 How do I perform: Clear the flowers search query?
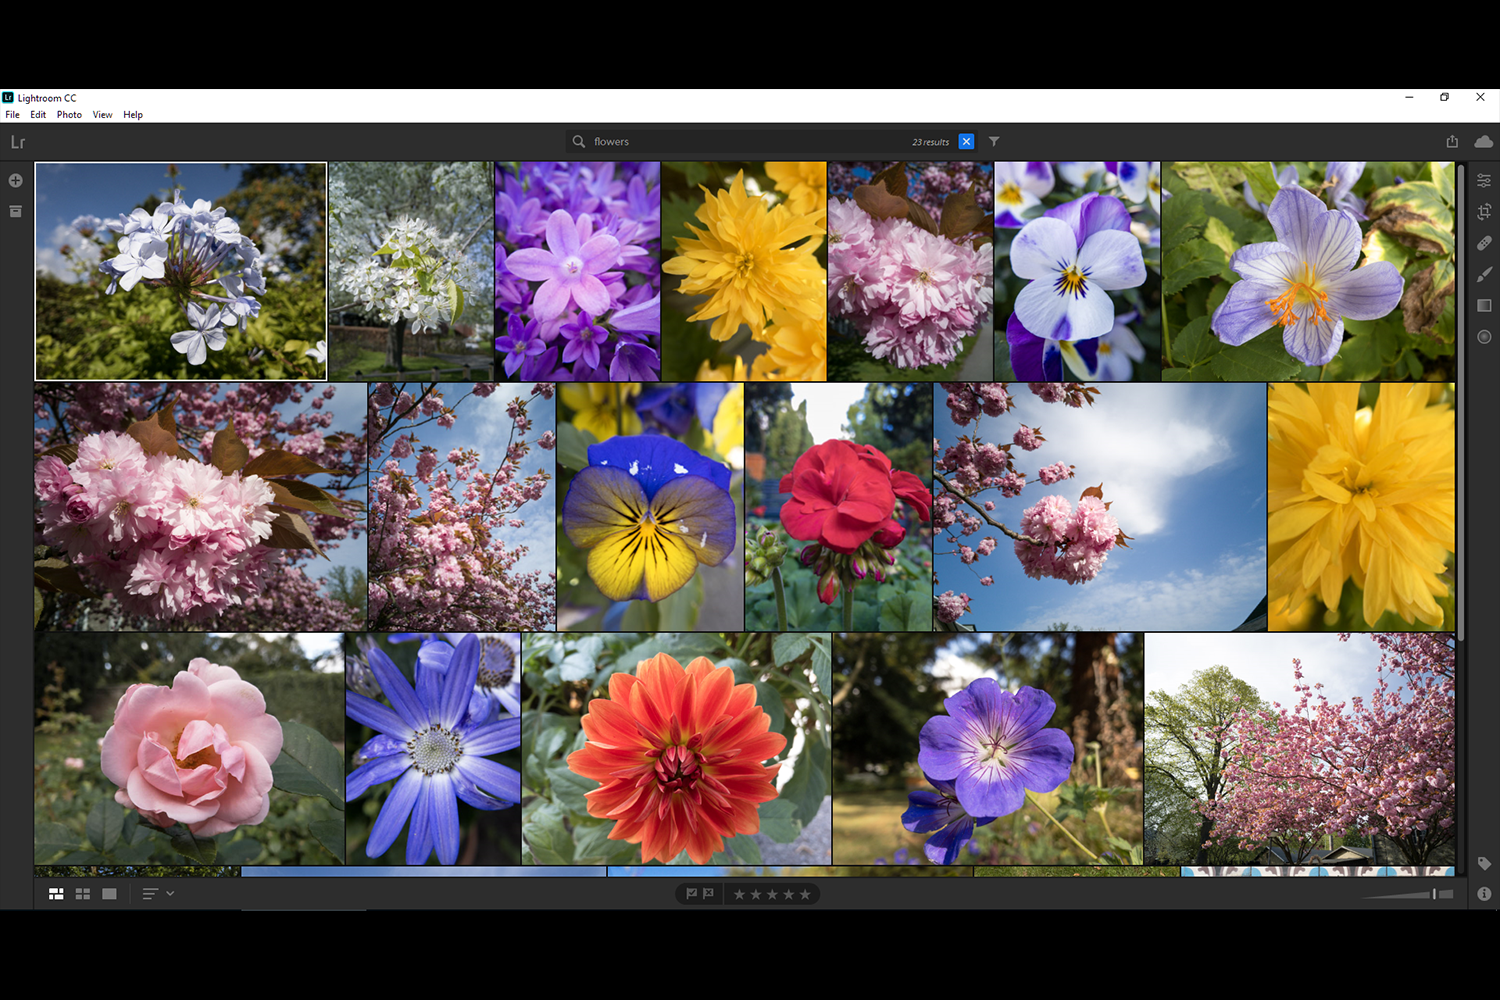[966, 141]
